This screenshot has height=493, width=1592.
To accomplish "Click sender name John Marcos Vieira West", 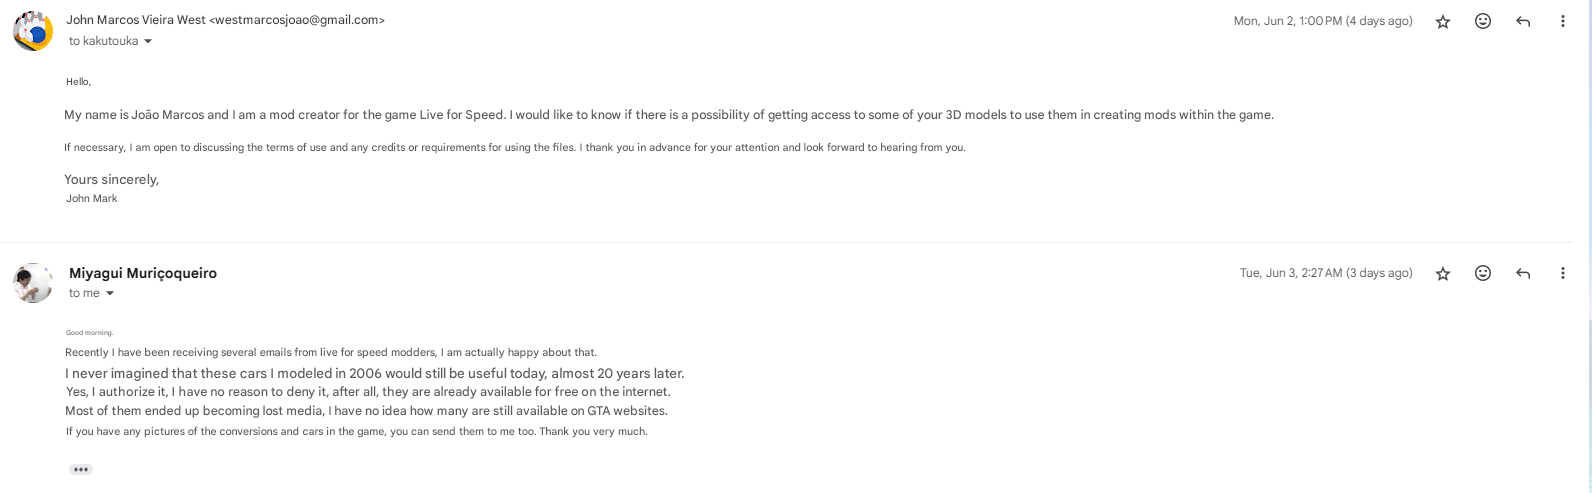I will [x=136, y=20].
